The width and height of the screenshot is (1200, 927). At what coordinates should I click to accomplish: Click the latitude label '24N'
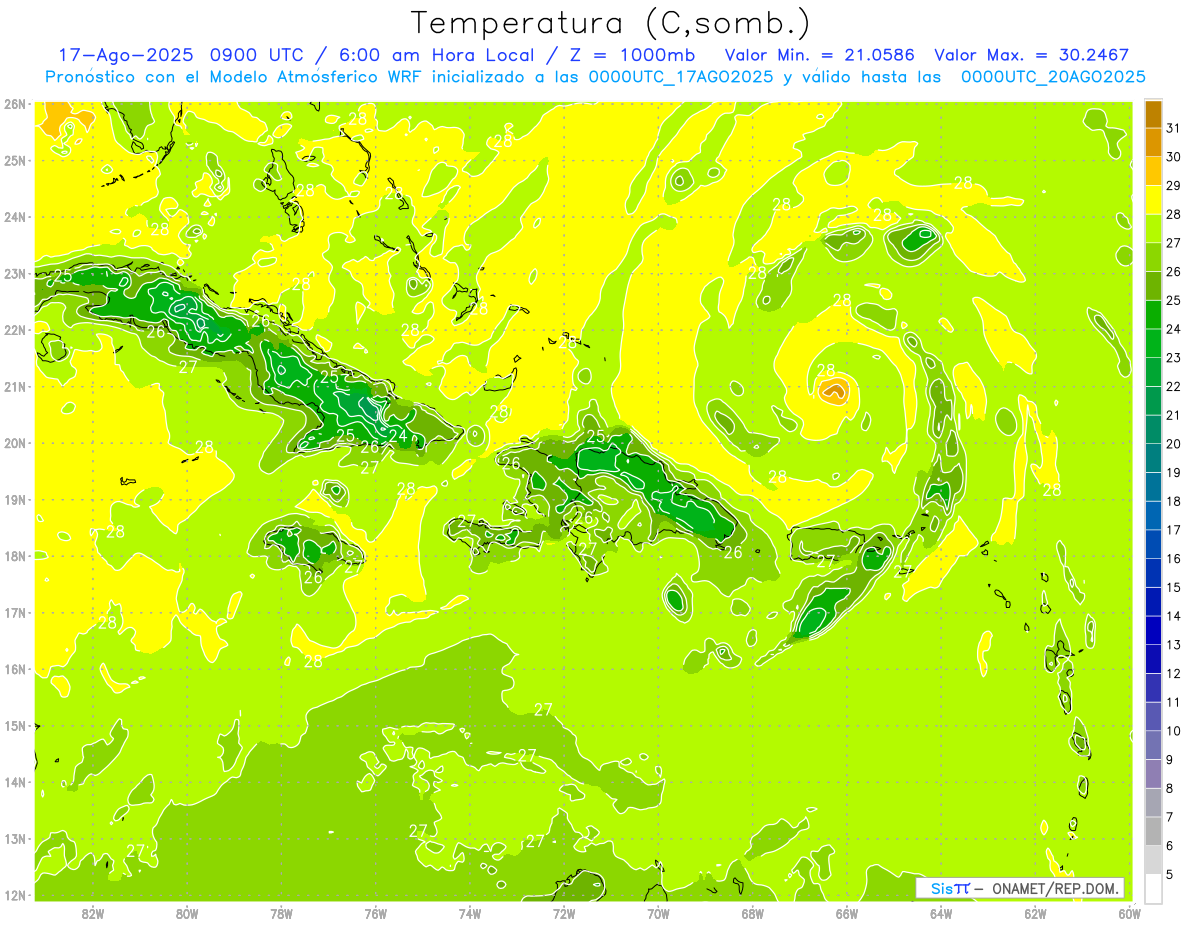pos(15,217)
